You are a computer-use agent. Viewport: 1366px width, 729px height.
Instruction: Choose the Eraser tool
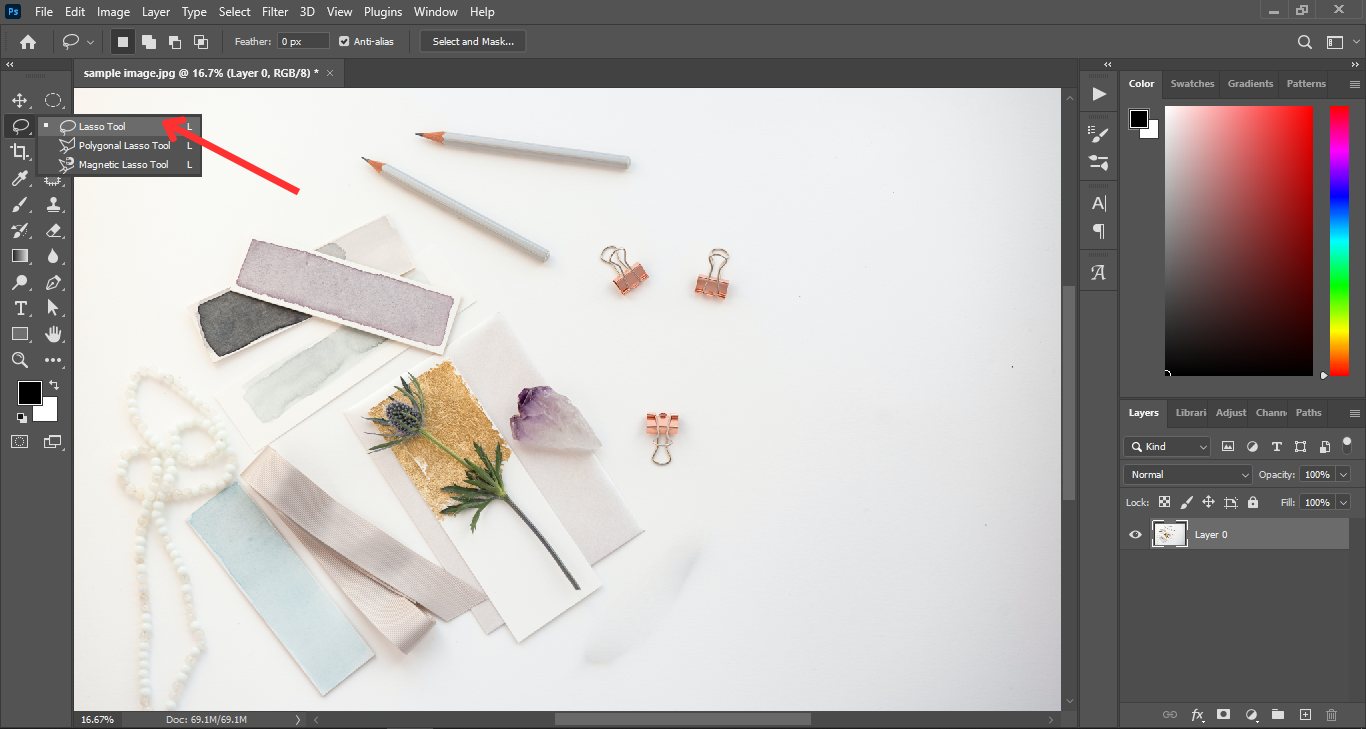click(x=54, y=231)
